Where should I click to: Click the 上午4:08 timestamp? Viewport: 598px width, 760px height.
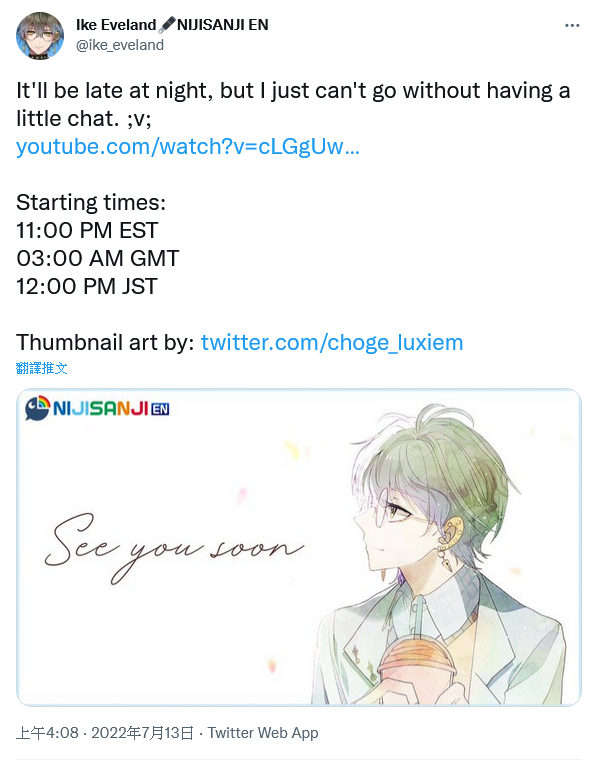coord(47,732)
